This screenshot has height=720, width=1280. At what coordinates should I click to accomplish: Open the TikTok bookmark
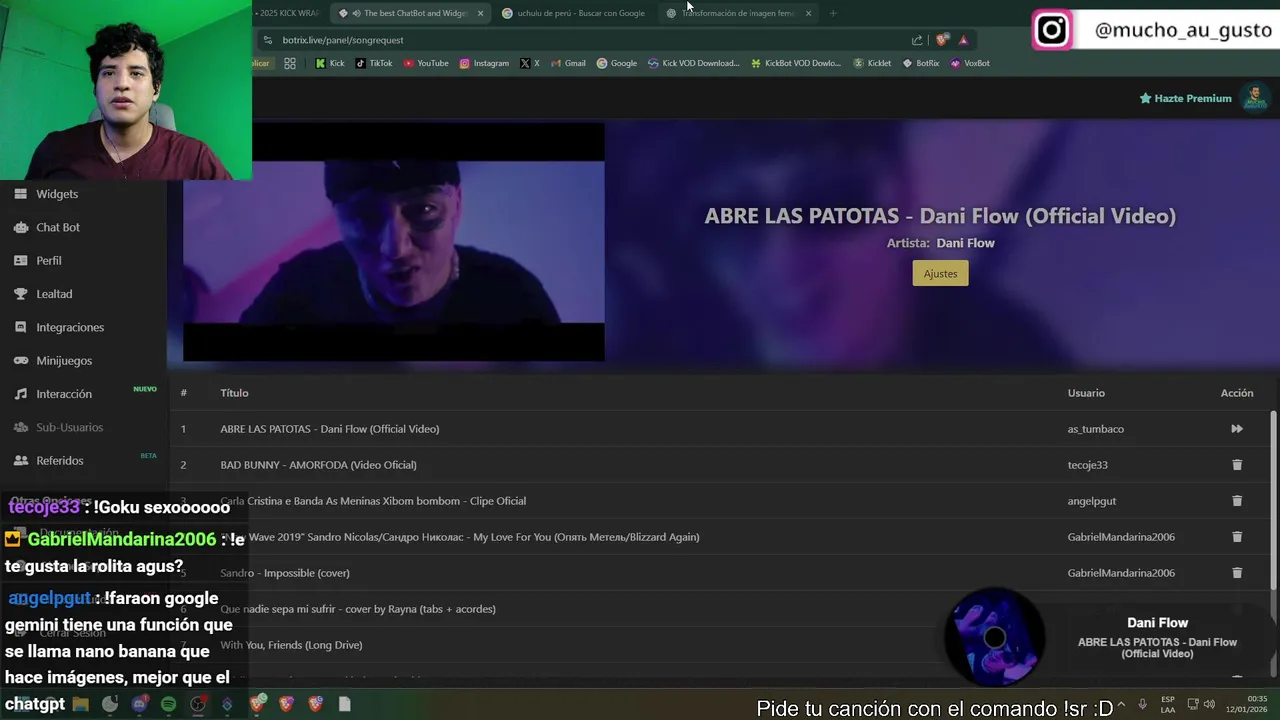[374, 63]
